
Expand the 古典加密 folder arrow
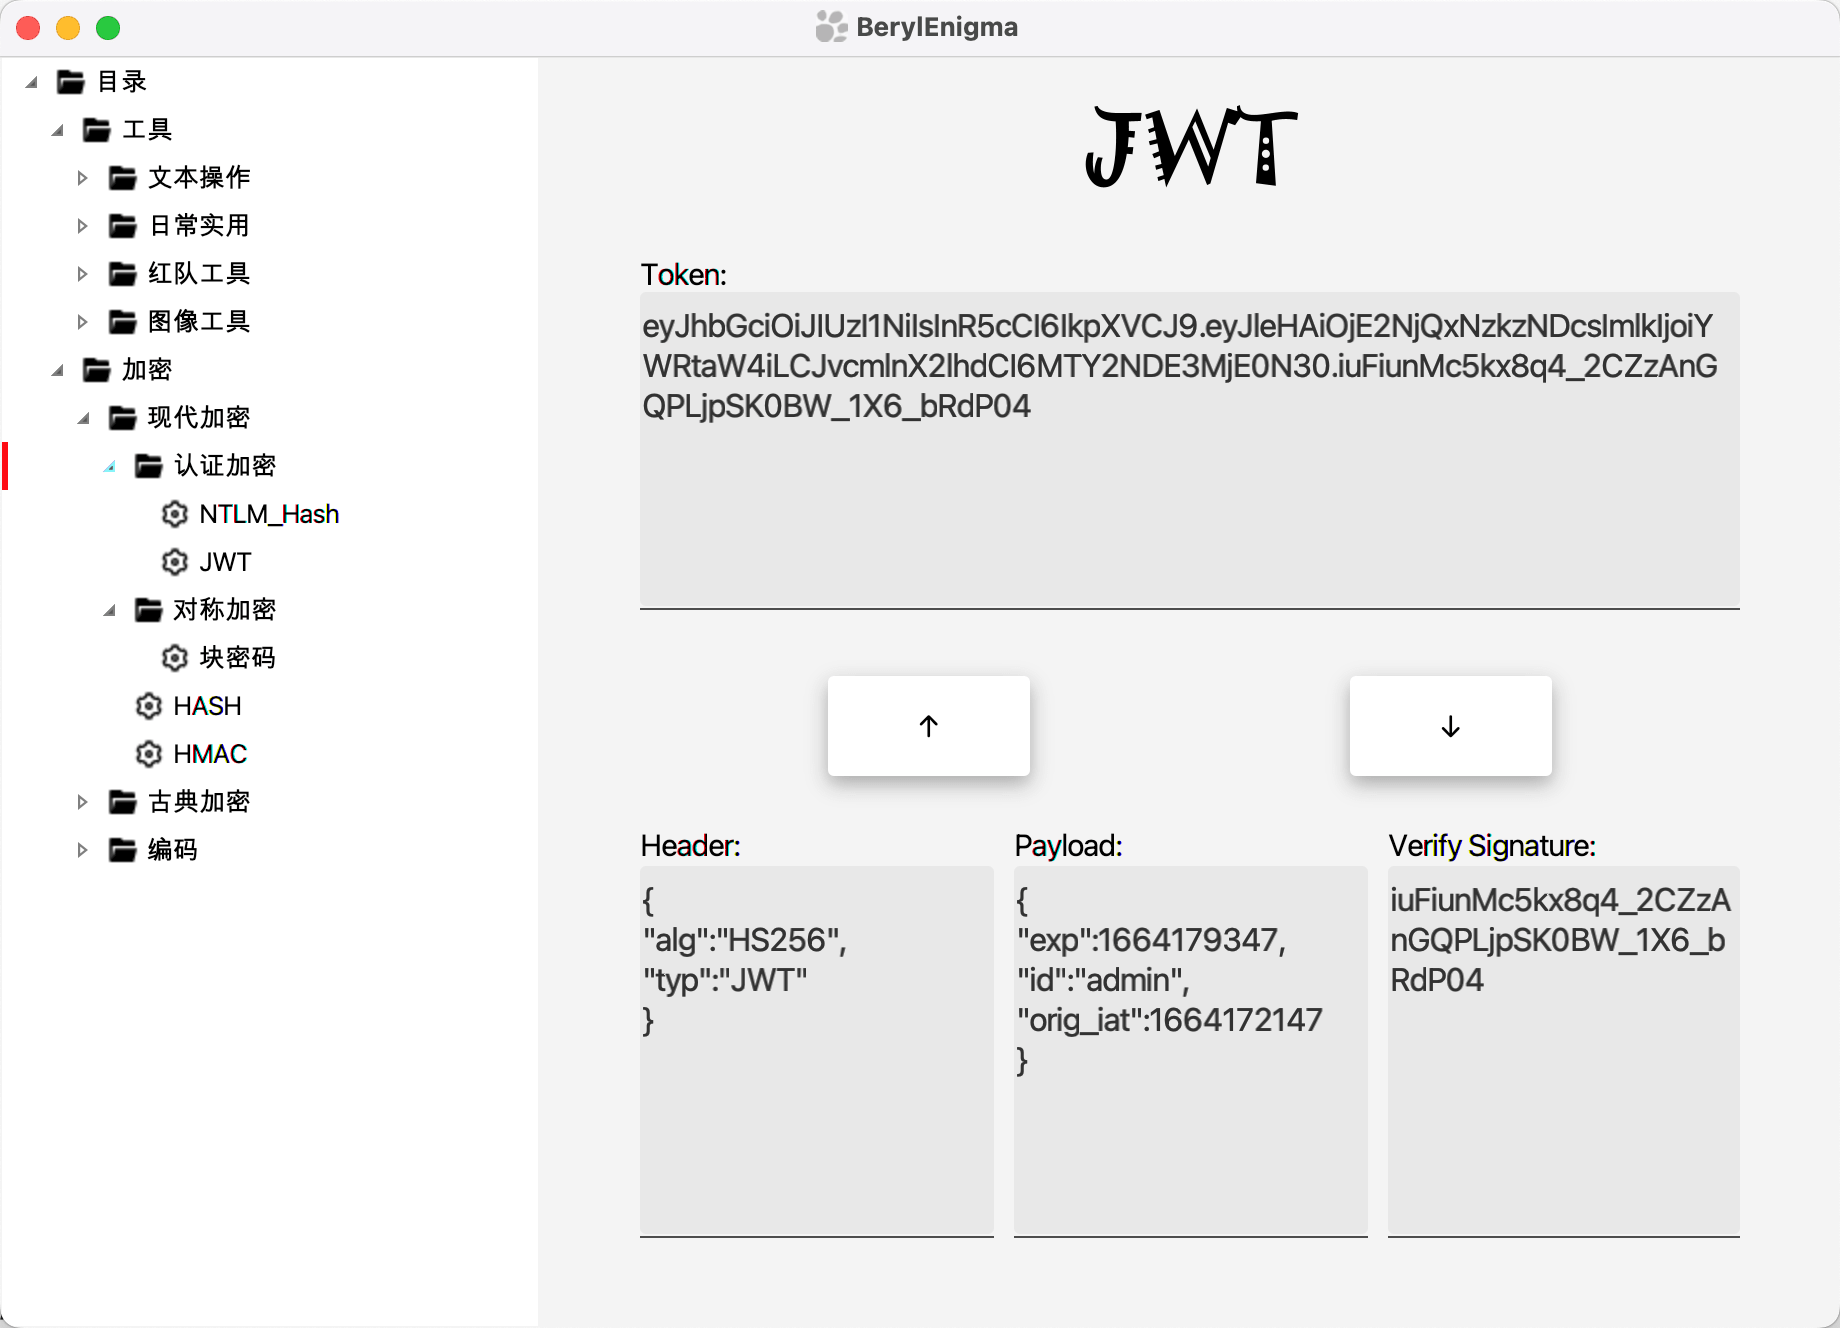click(x=83, y=802)
